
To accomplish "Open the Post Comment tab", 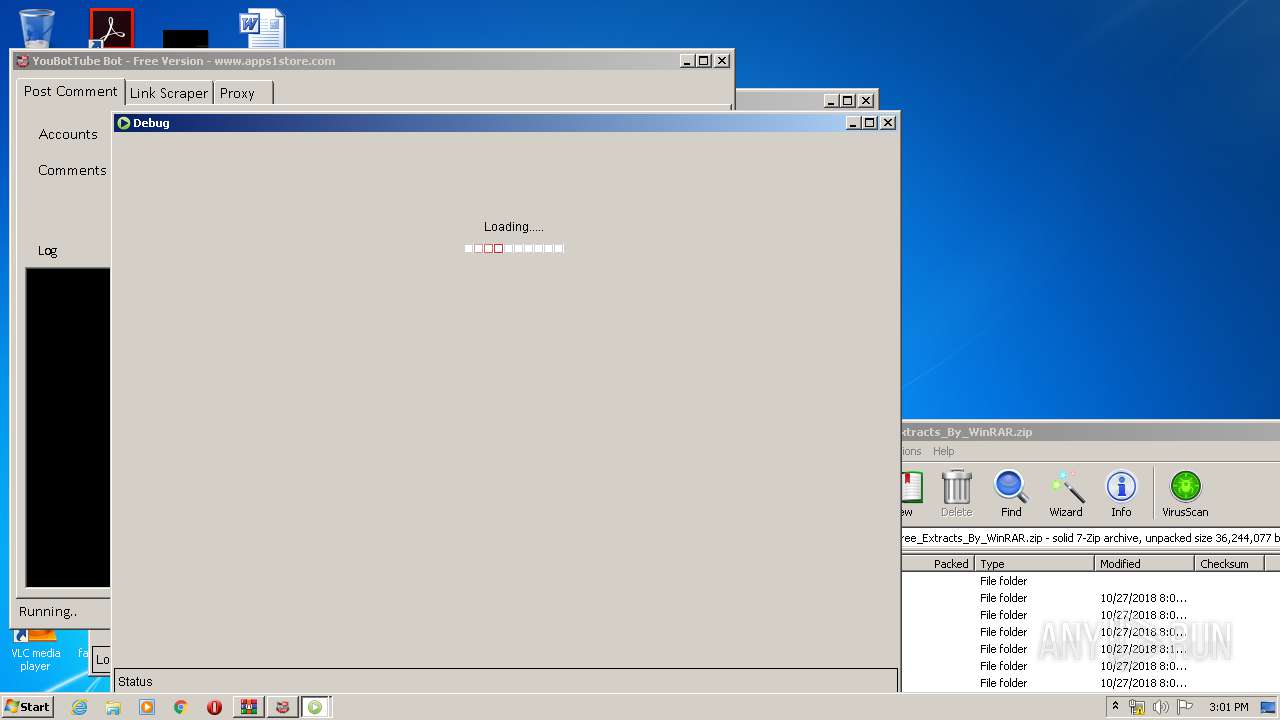I will tap(70, 91).
